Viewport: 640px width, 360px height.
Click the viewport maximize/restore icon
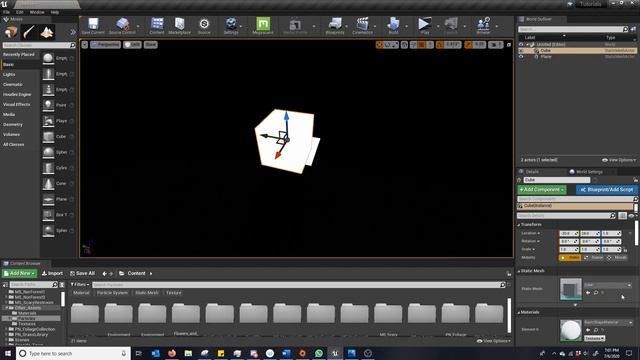(509, 44)
